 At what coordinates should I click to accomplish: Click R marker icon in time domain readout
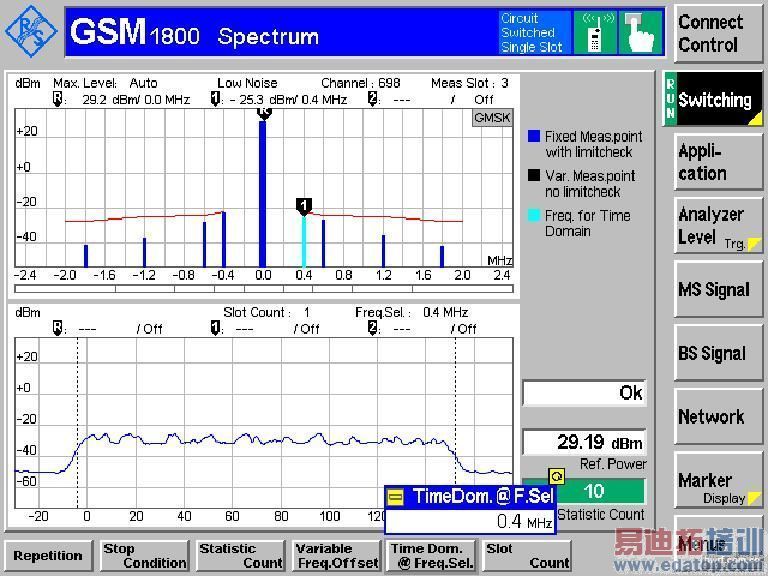[58, 328]
